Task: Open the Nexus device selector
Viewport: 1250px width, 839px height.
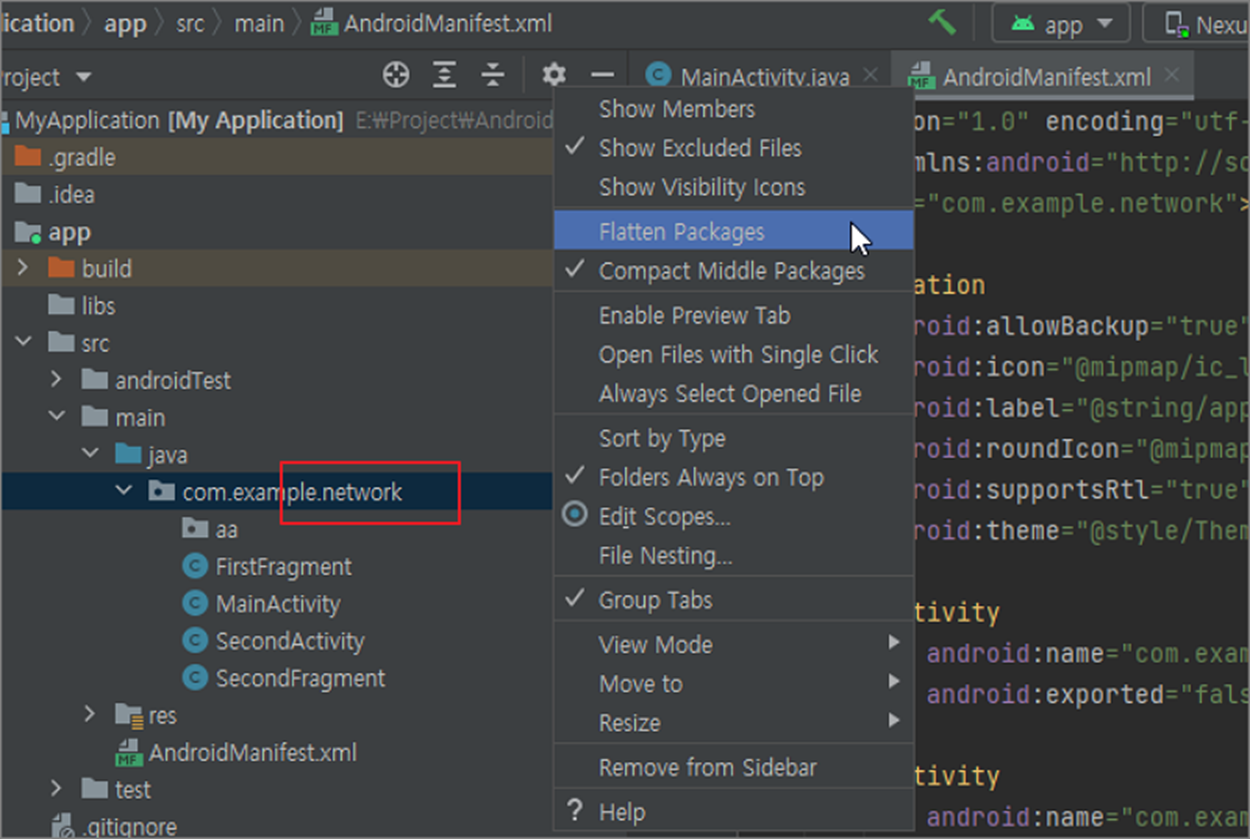Action: coord(1196,23)
